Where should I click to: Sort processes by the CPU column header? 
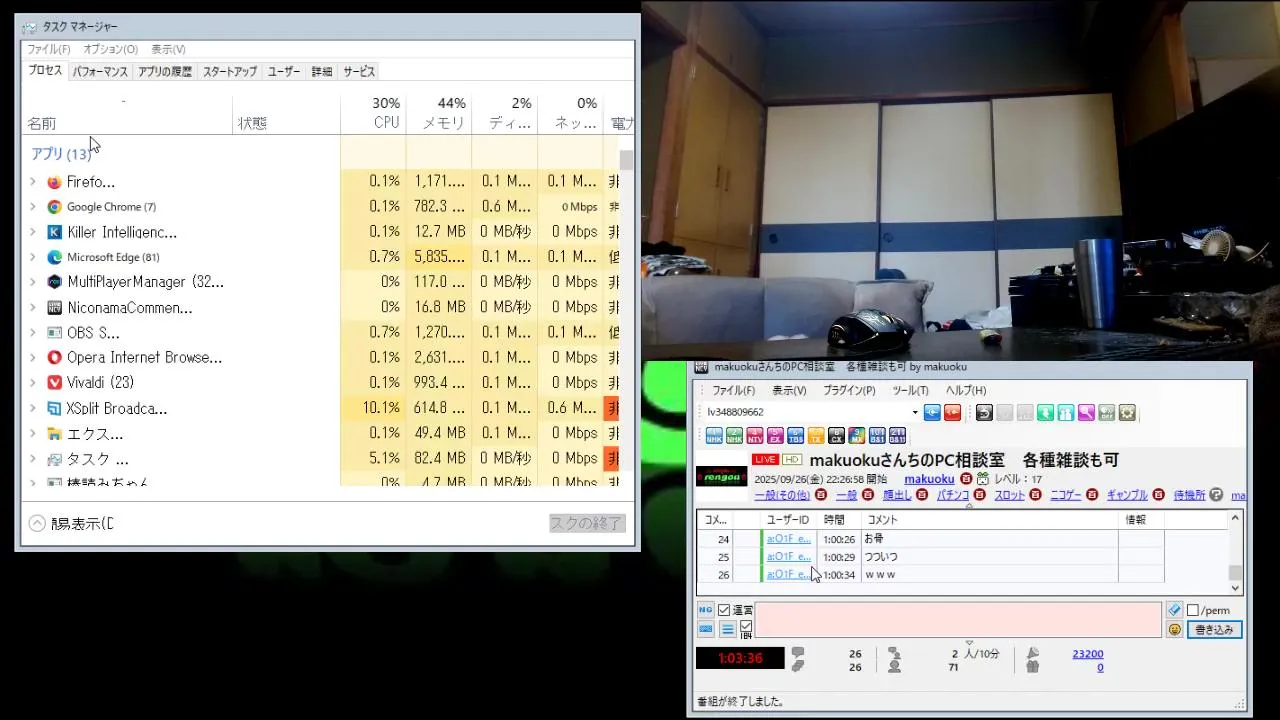pyautogui.click(x=373, y=113)
